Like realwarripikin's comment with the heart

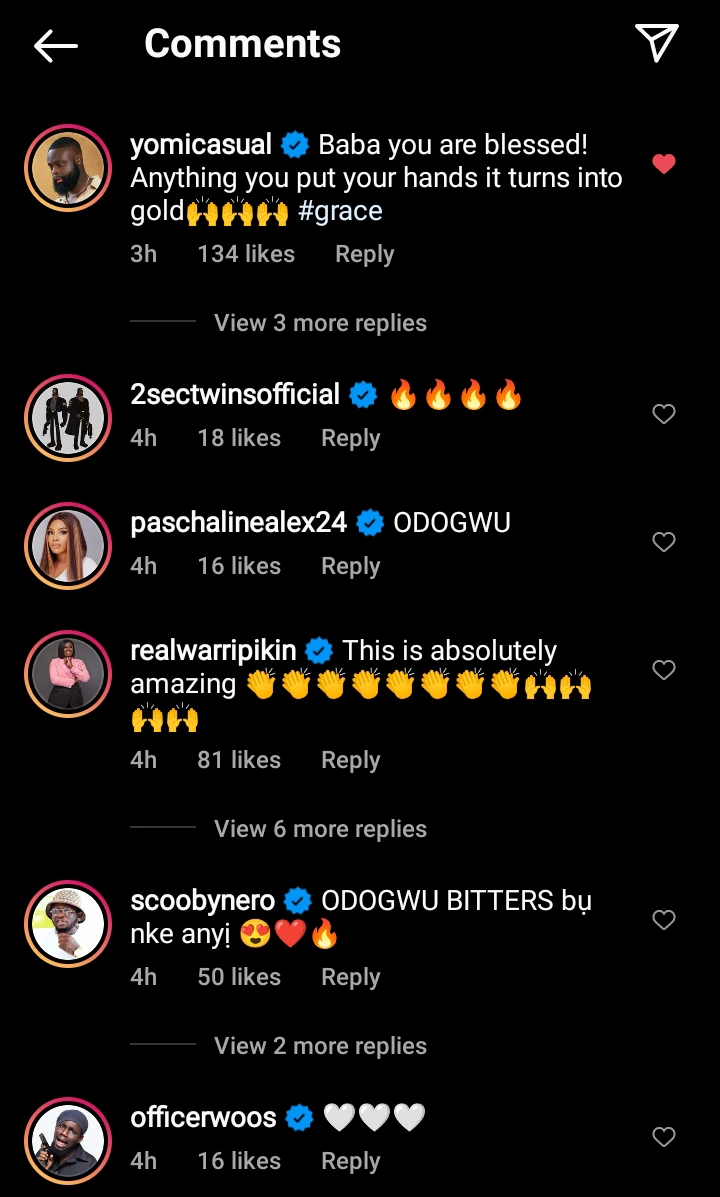point(664,670)
